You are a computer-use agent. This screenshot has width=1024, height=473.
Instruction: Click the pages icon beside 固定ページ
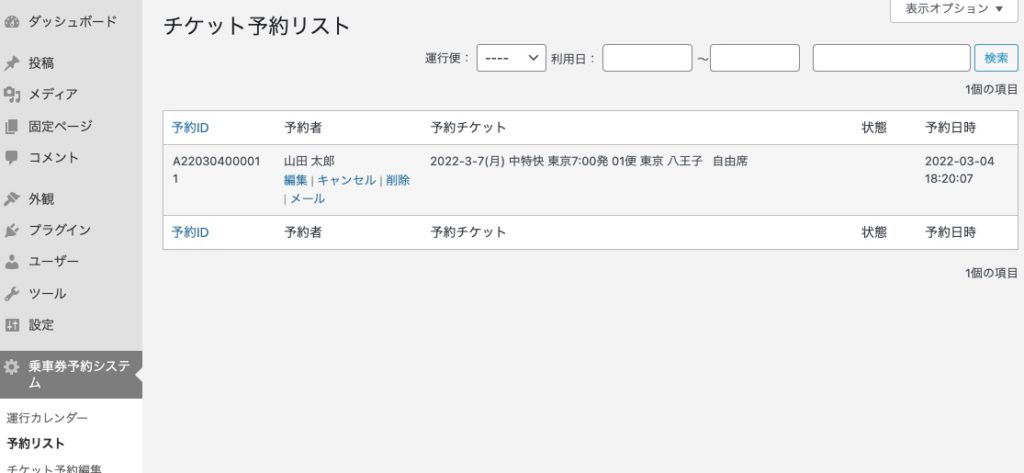click(12, 127)
